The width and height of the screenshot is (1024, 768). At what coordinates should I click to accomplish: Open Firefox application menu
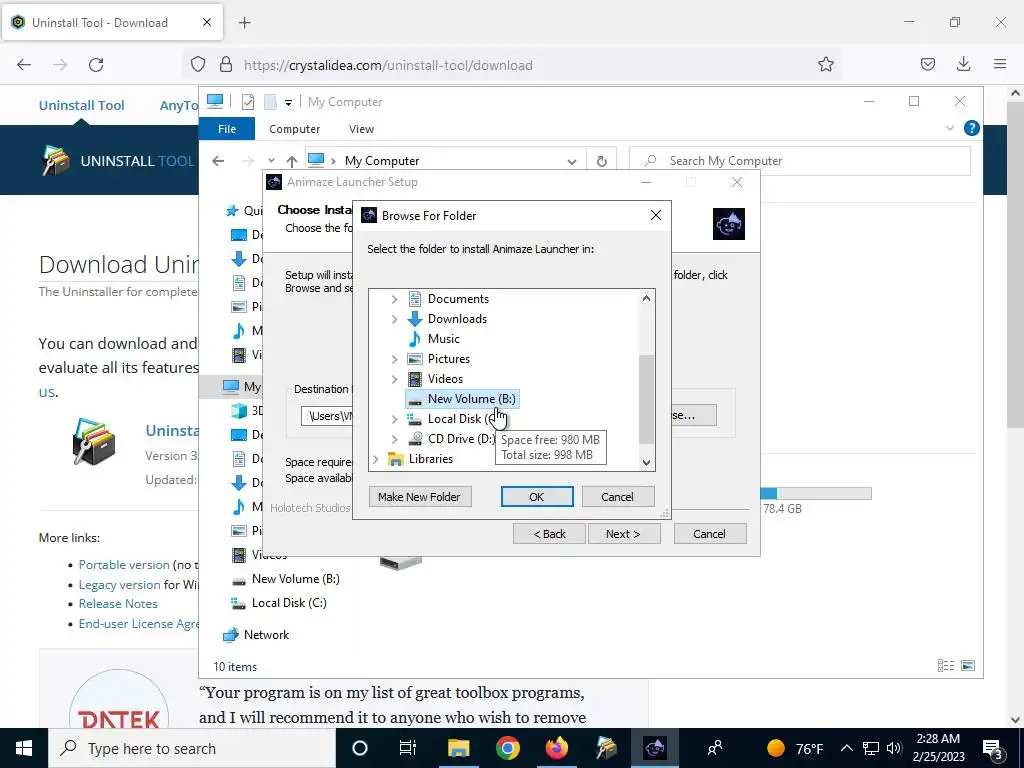(x=1000, y=64)
